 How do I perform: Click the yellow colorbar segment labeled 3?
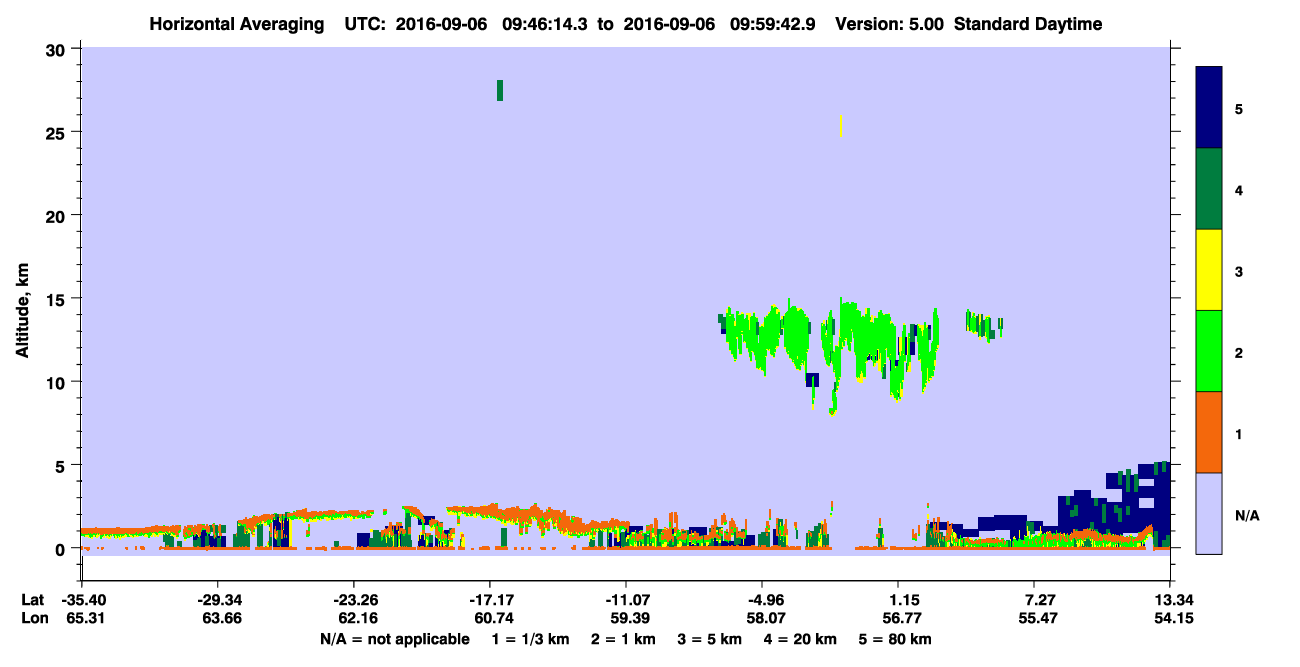(1209, 270)
